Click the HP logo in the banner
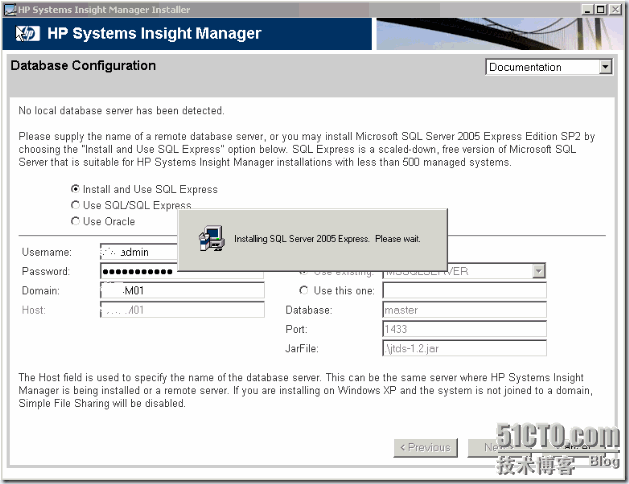629x484 pixels. (28, 34)
